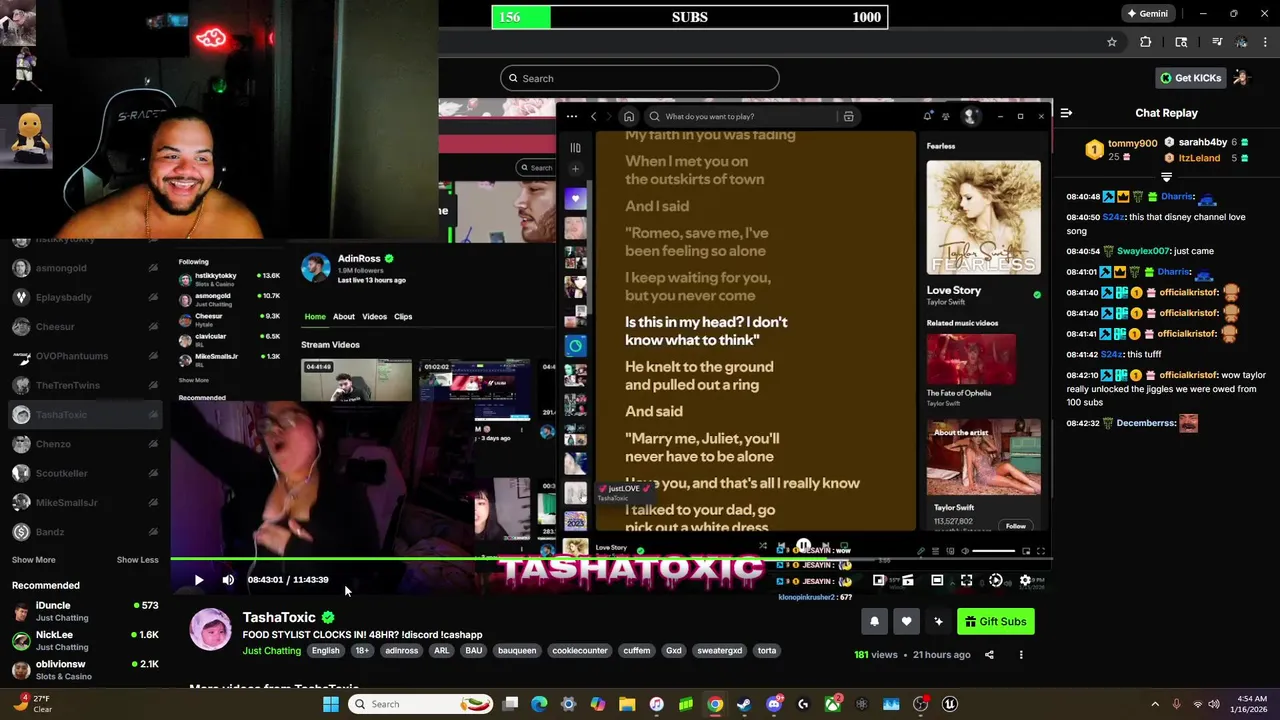Bookmark this page with the star
This screenshot has width=1280, height=720.
[x=1111, y=42]
